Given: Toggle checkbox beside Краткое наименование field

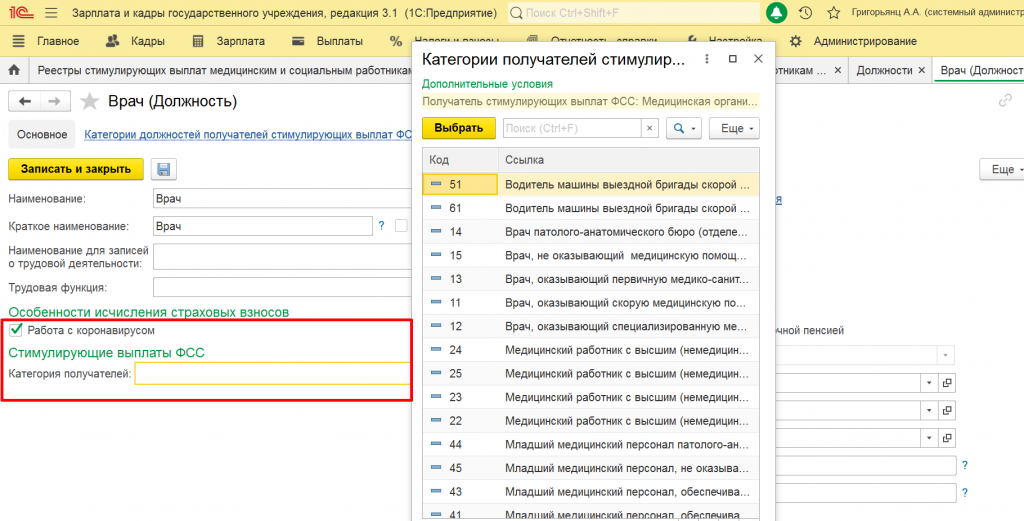Looking at the screenshot, I should [x=401, y=226].
